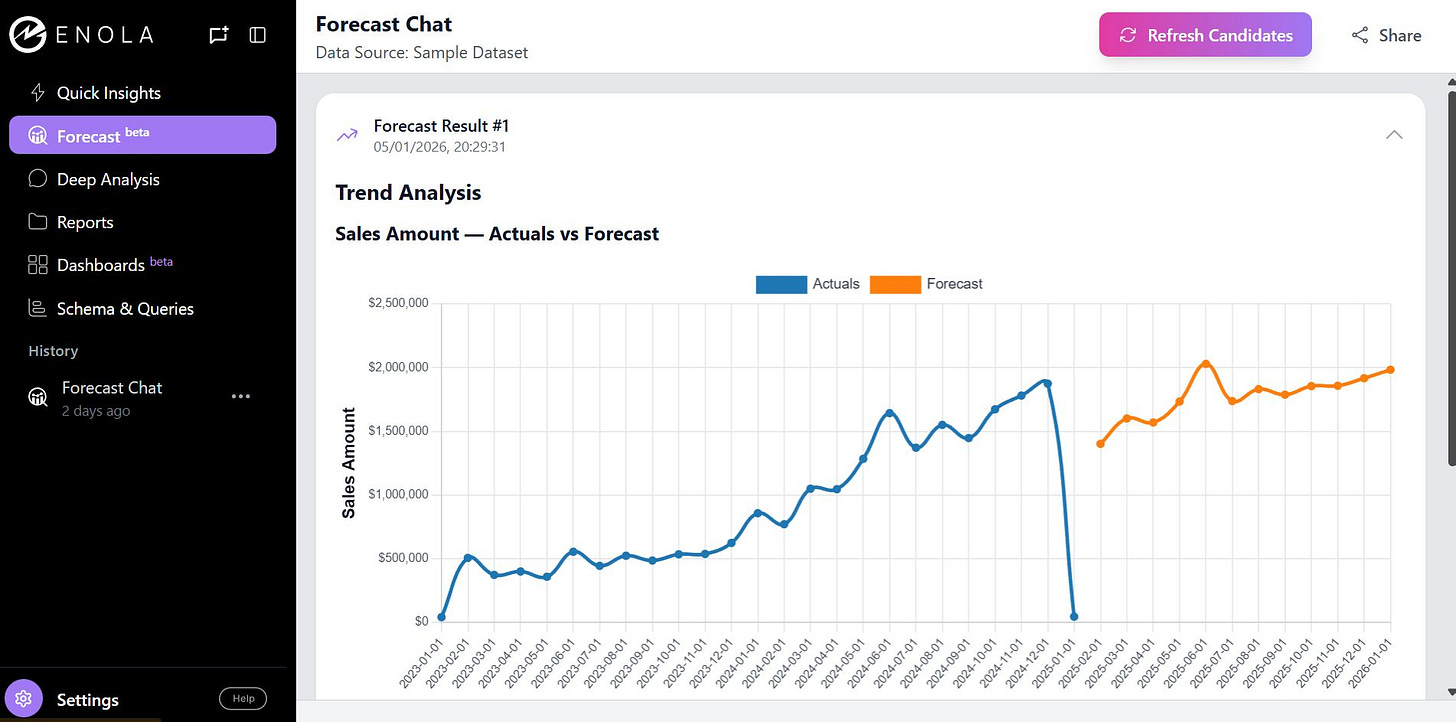The height and width of the screenshot is (722, 1456).
Task: Select Reports in the sidebar
Action: point(37,222)
